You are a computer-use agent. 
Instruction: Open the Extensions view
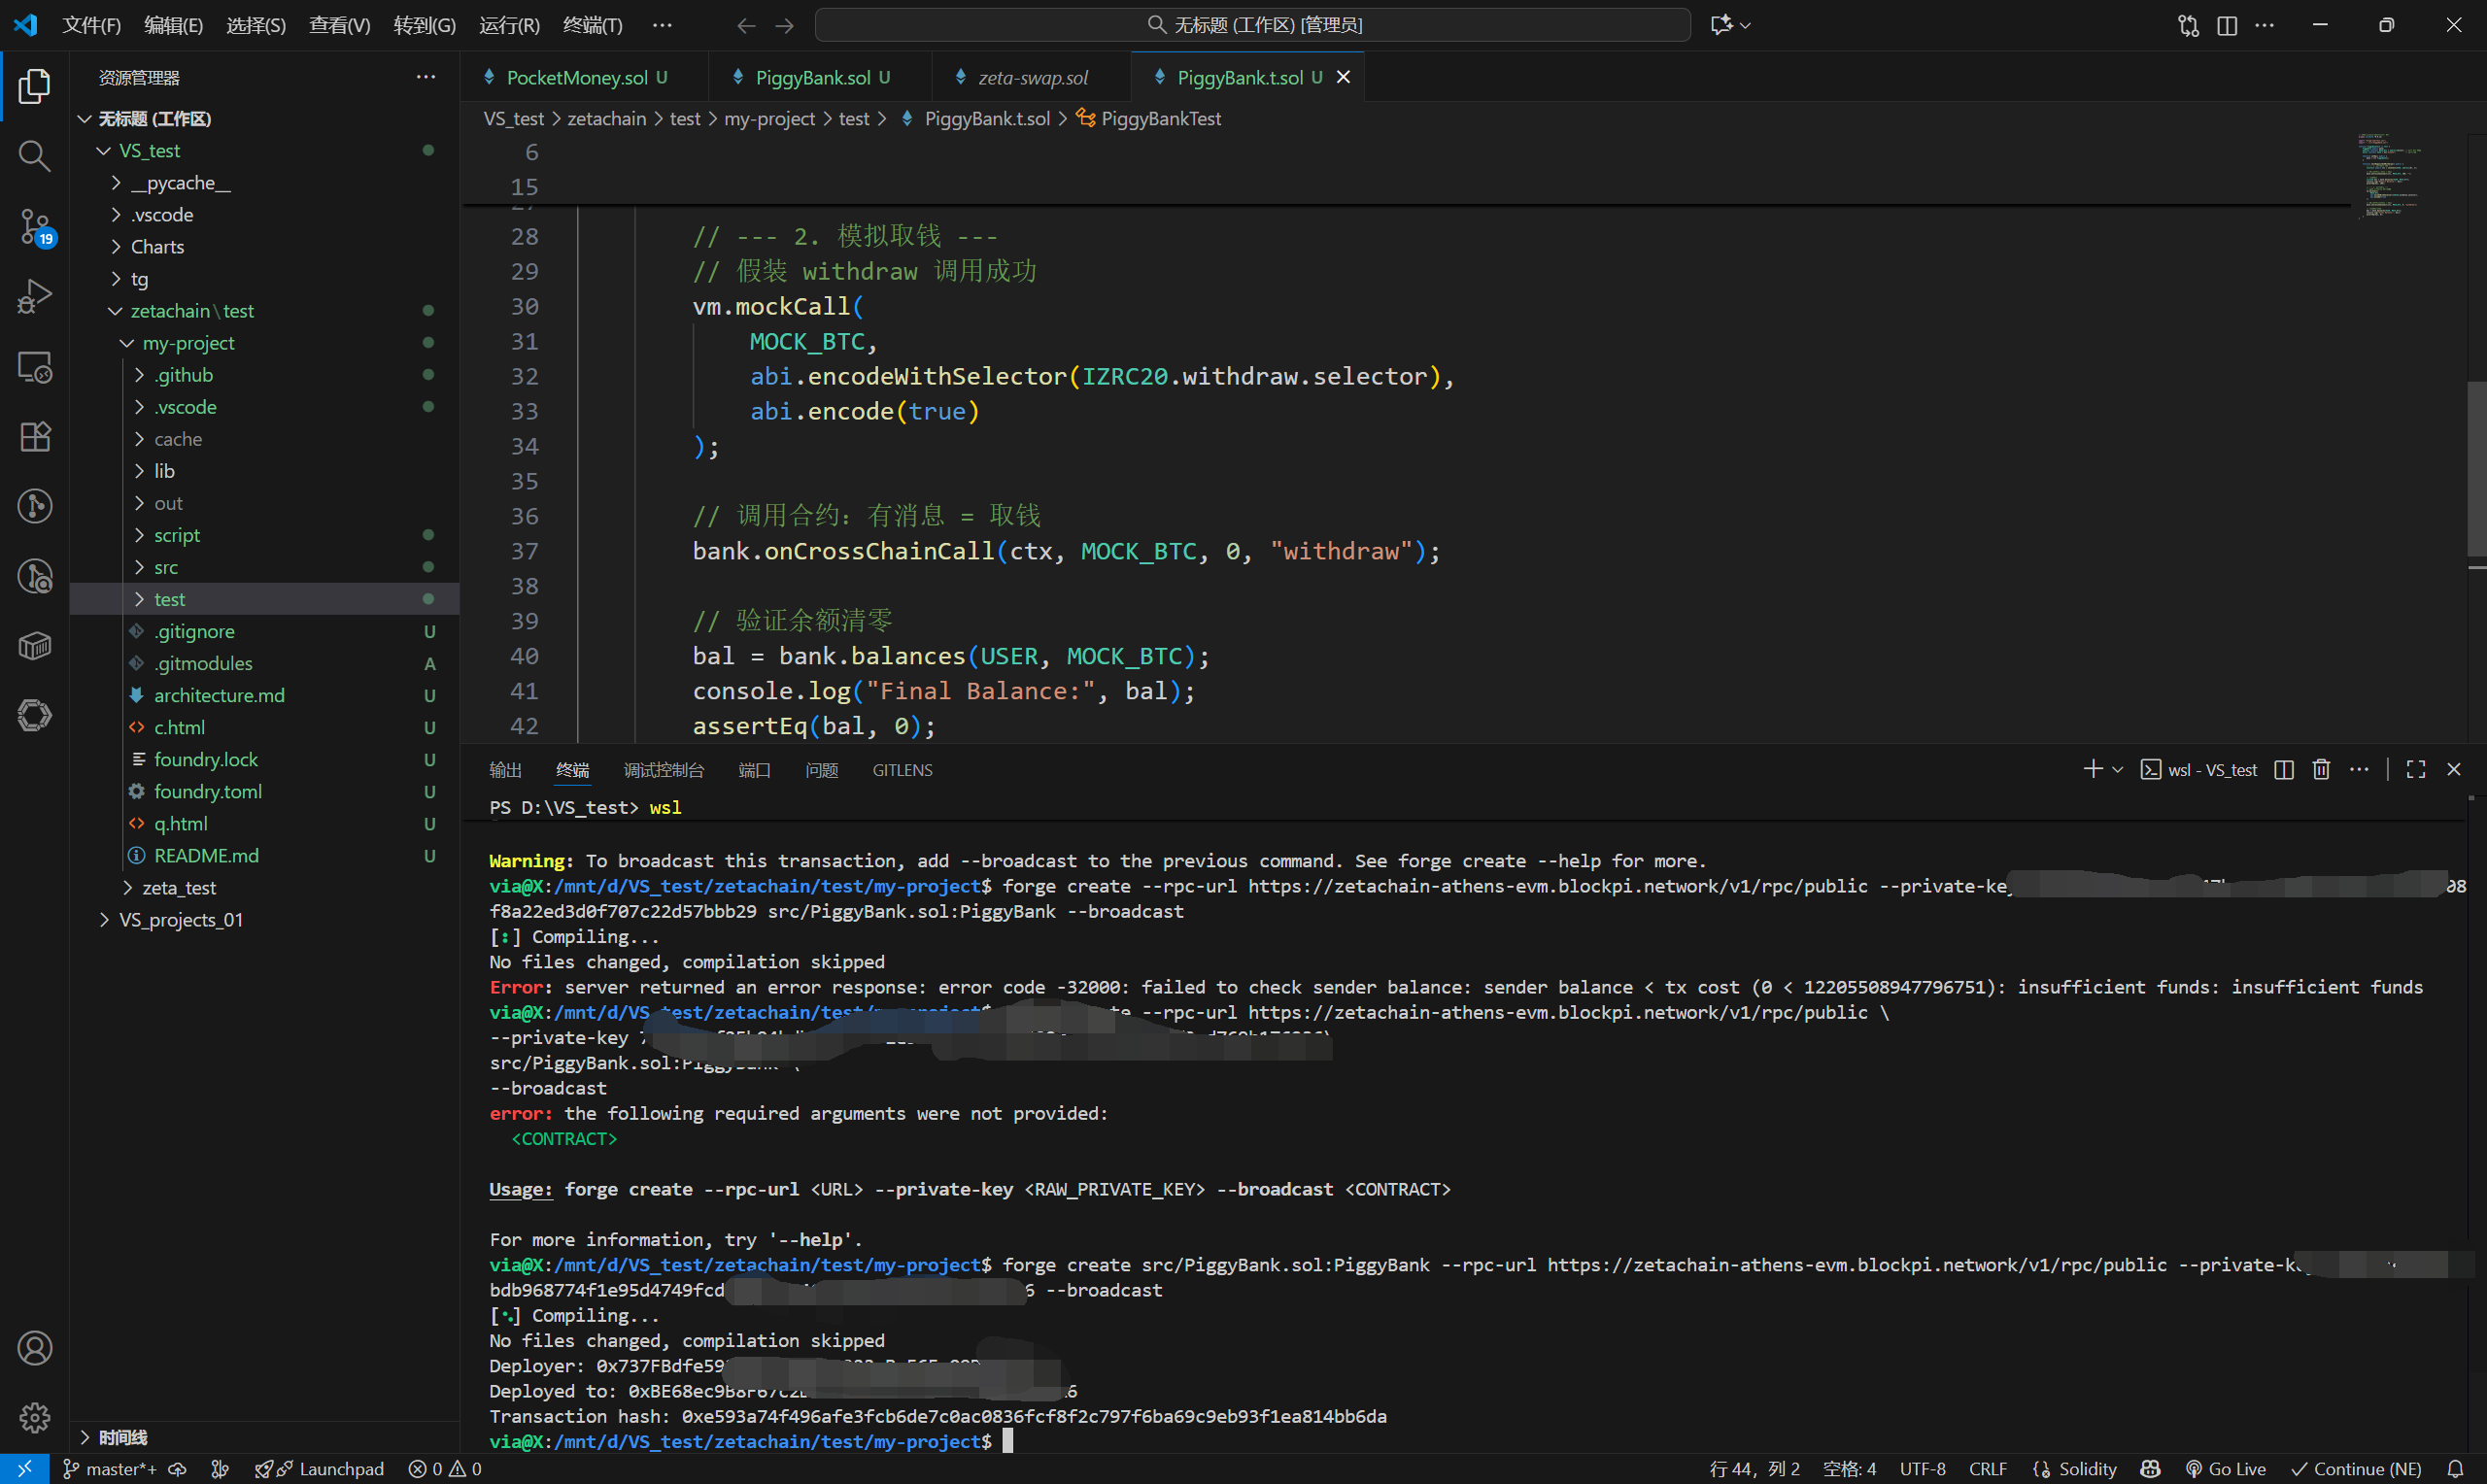(x=34, y=437)
